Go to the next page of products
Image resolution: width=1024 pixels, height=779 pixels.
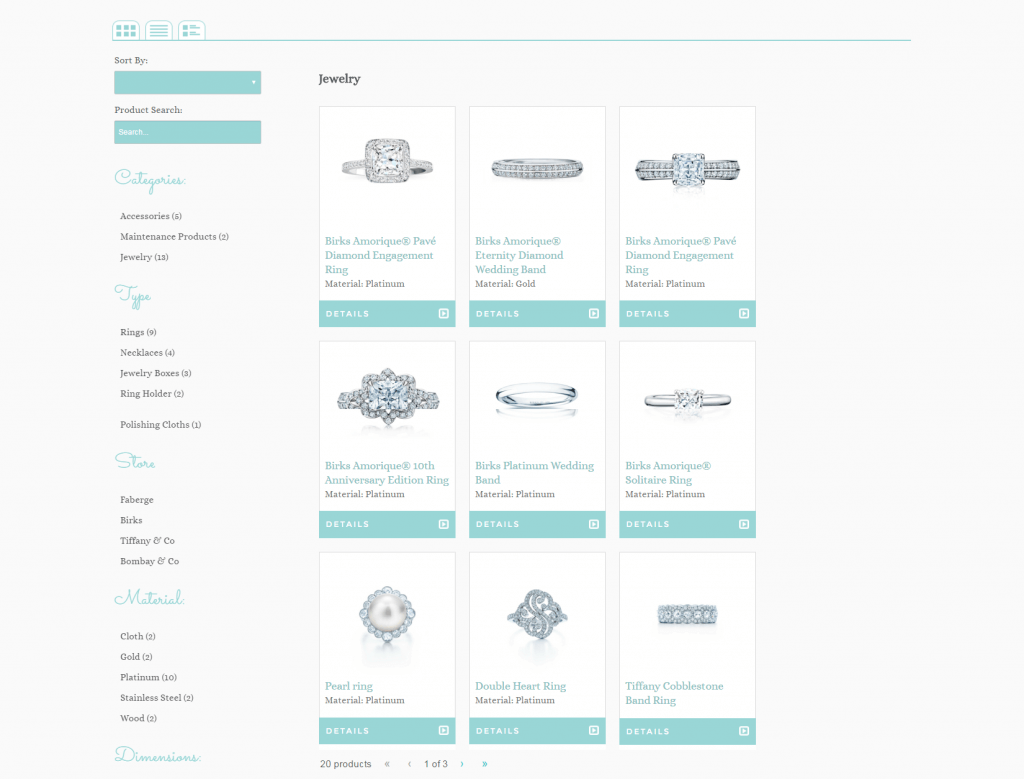coord(462,764)
